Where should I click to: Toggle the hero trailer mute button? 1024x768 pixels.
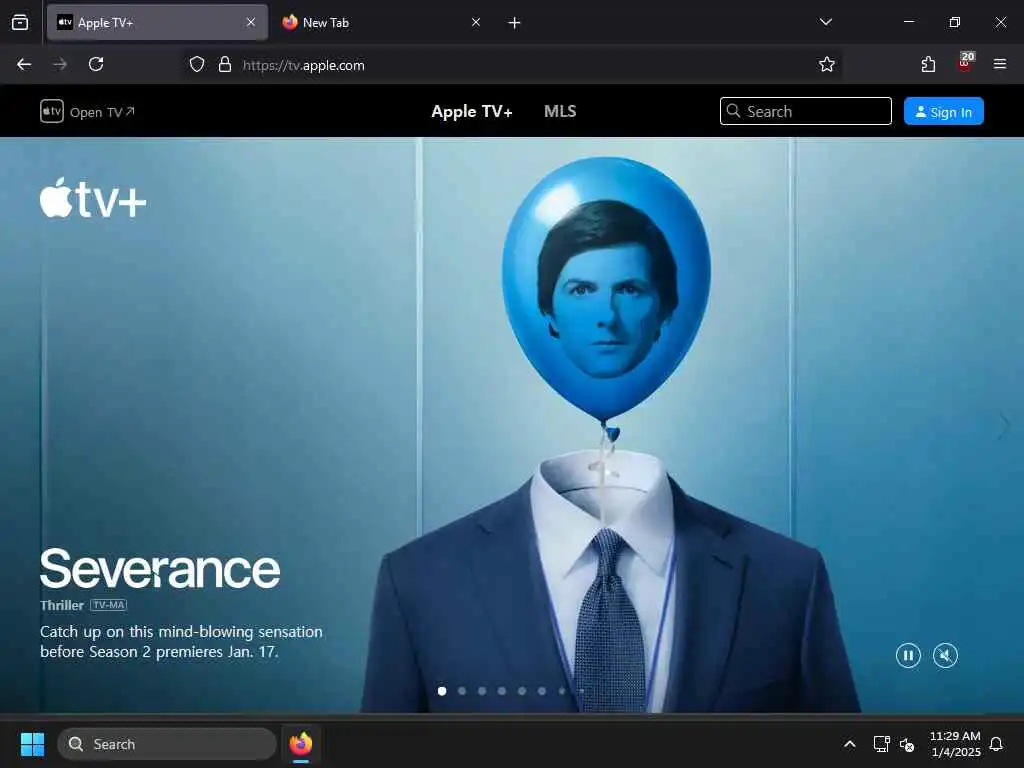pyautogui.click(x=945, y=655)
